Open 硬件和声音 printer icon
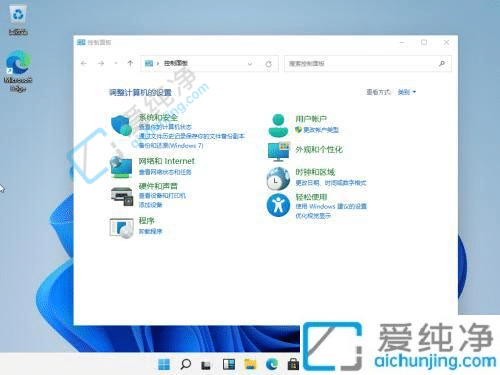This screenshot has height=375, width=500. (122, 196)
